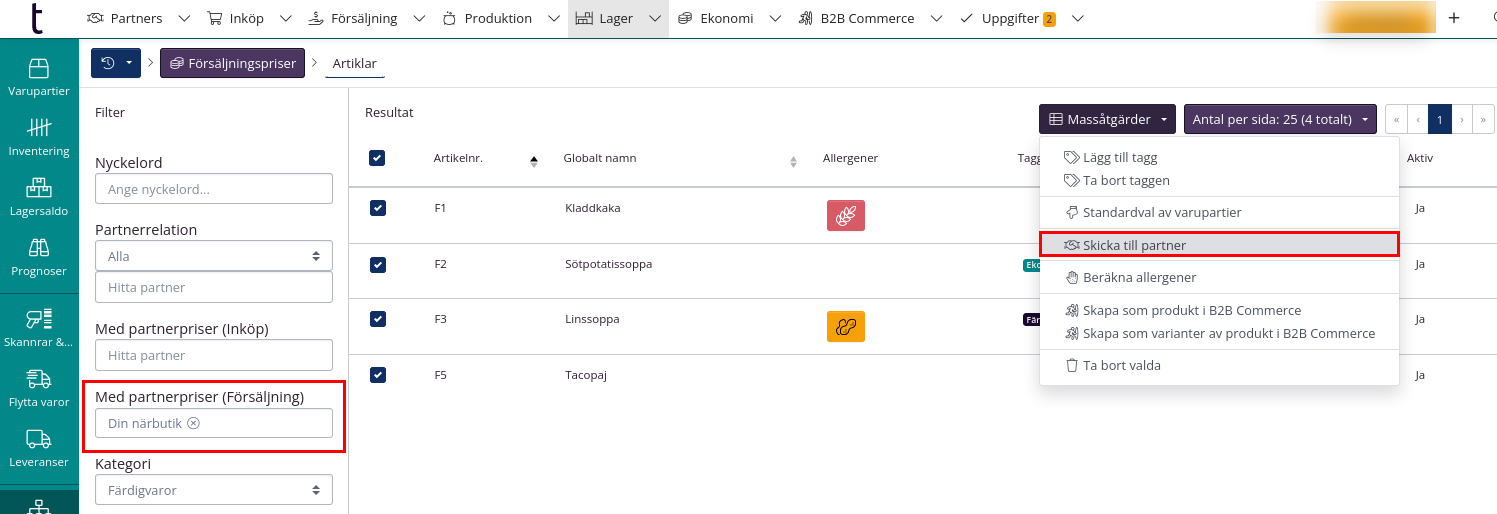Click the Nyckelord keyword input field

213,189
